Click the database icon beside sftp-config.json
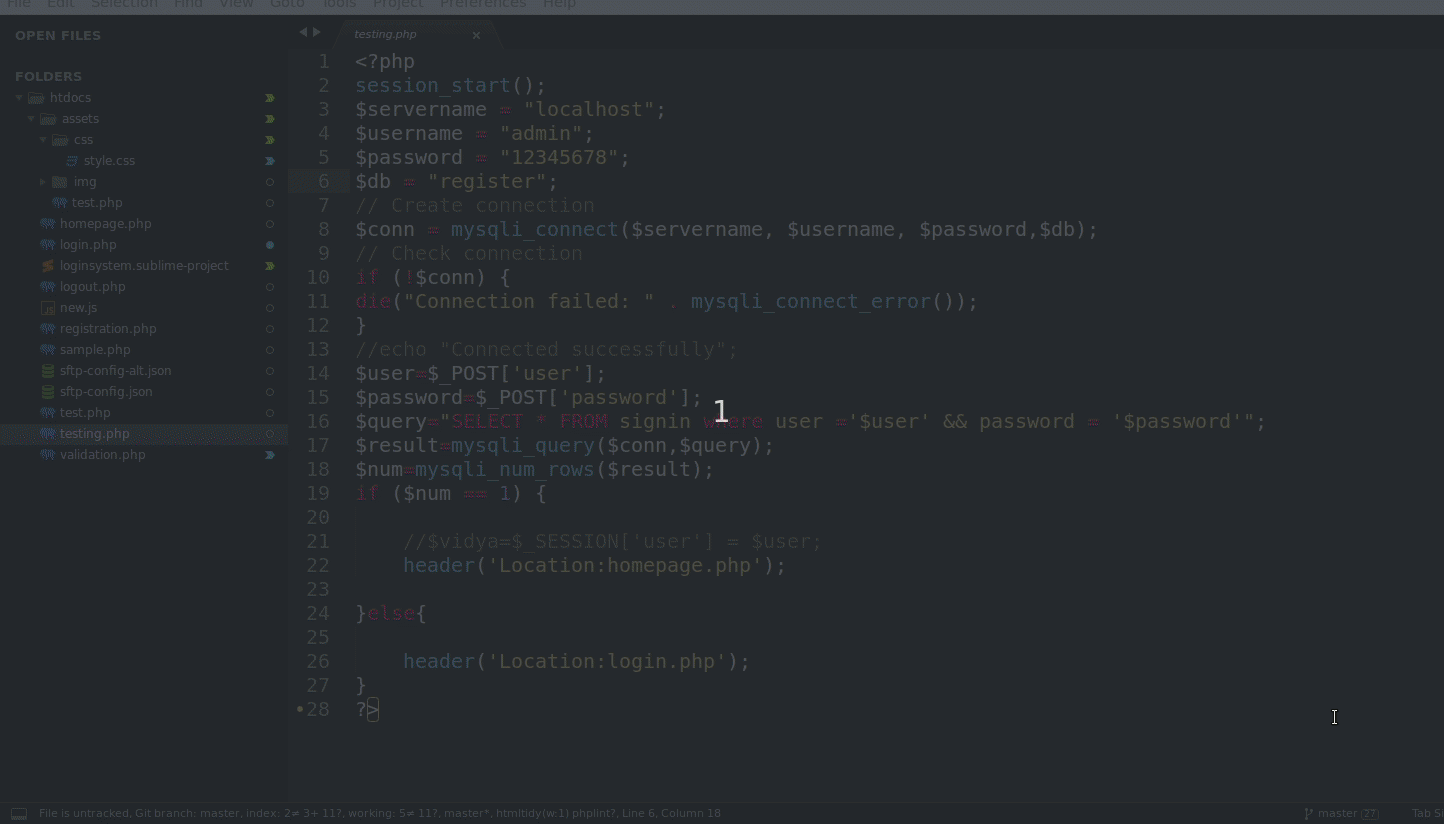1444x824 pixels. click(47, 392)
